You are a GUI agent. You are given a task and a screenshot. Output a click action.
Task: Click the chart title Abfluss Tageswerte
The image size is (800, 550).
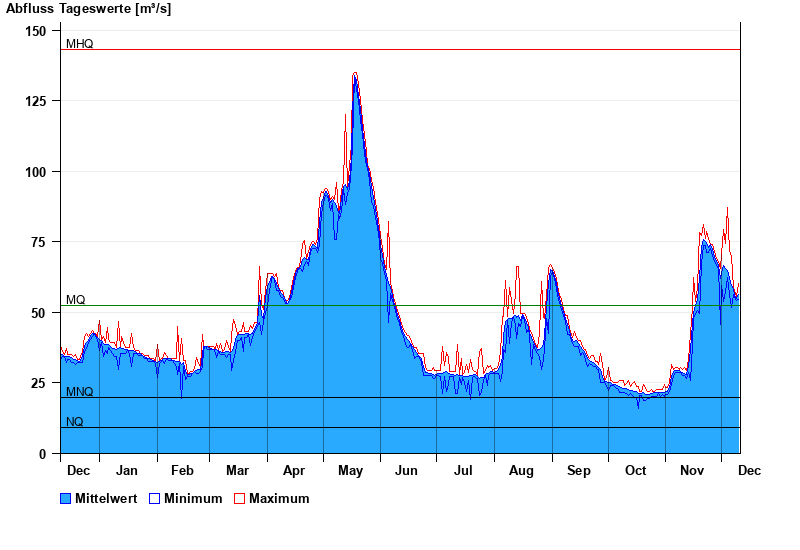click(88, 9)
